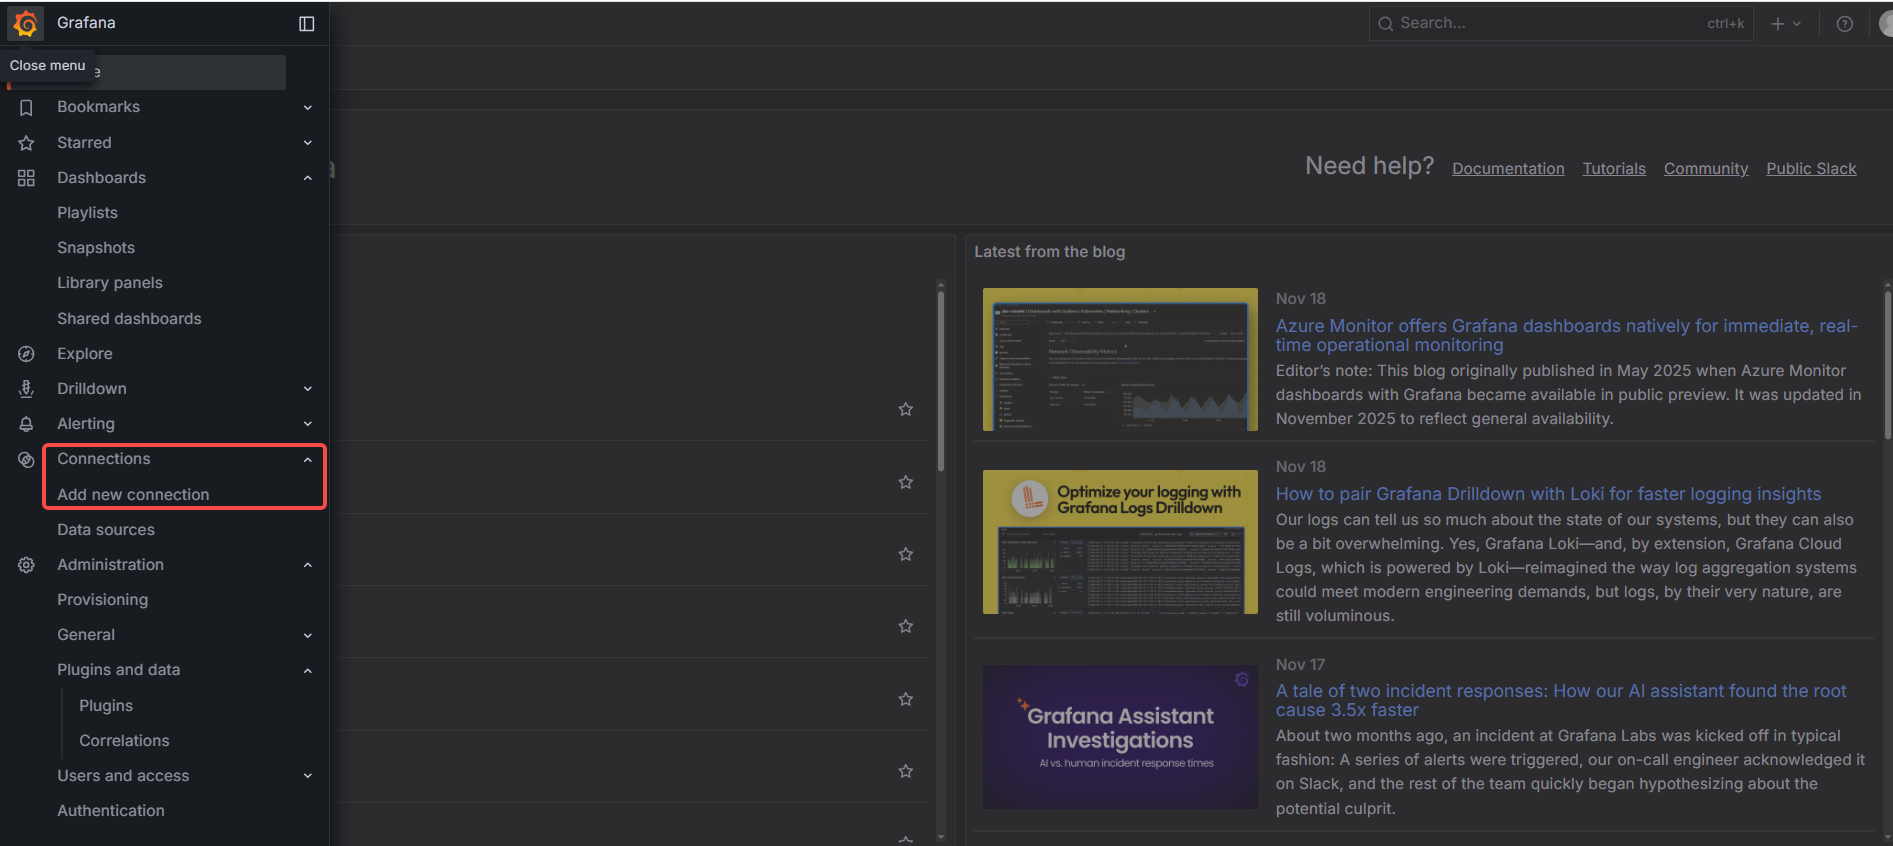Open the new item dropdown arrow next to plus
This screenshot has height=846, width=1893.
(x=1797, y=24)
